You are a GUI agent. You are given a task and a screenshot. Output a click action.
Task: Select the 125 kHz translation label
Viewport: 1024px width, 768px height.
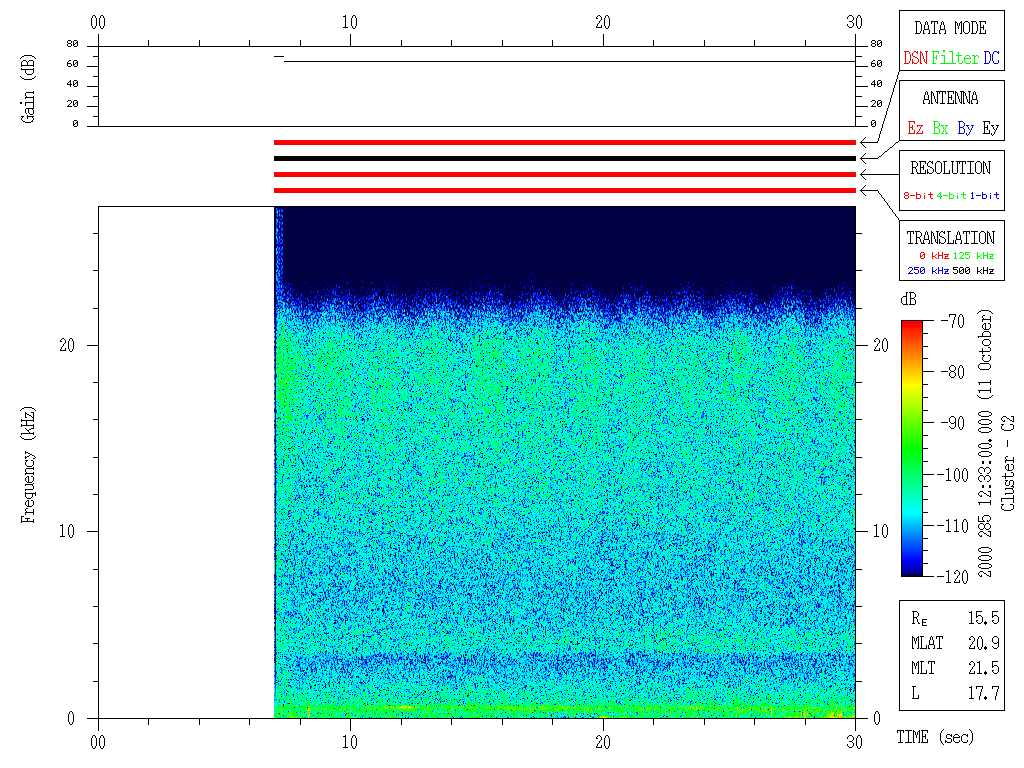tap(976, 256)
